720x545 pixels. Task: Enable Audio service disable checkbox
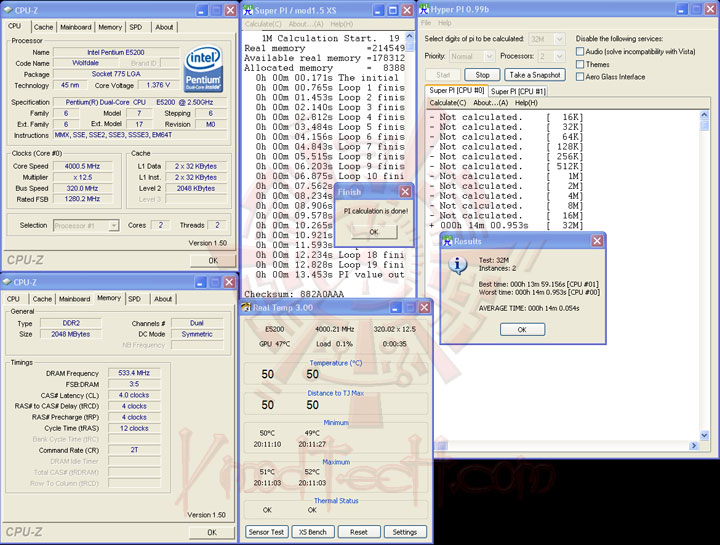(x=580, y=51)
